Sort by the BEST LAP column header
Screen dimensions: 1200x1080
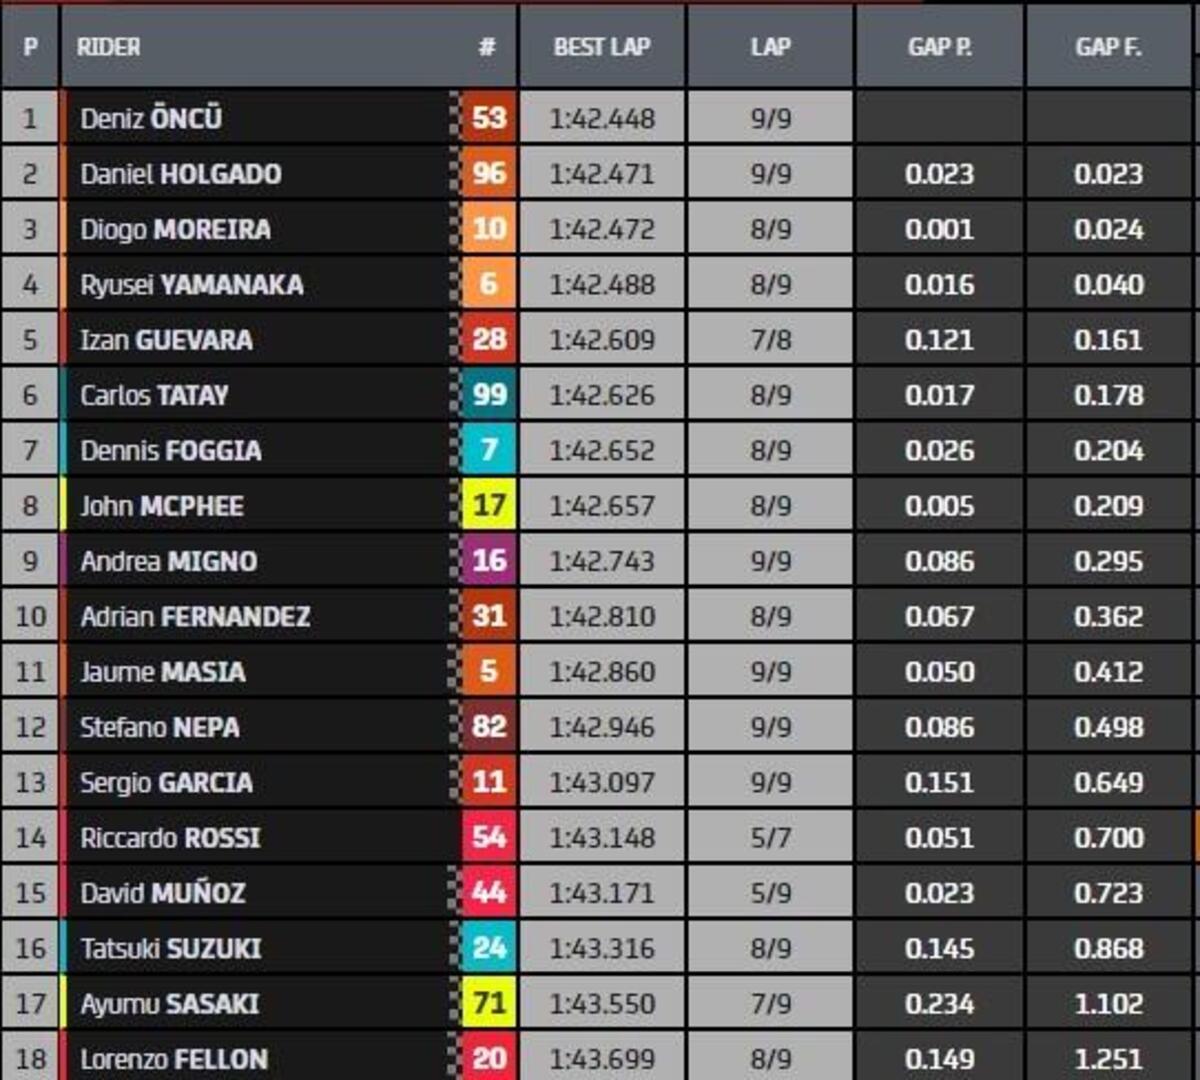(602, 47)
